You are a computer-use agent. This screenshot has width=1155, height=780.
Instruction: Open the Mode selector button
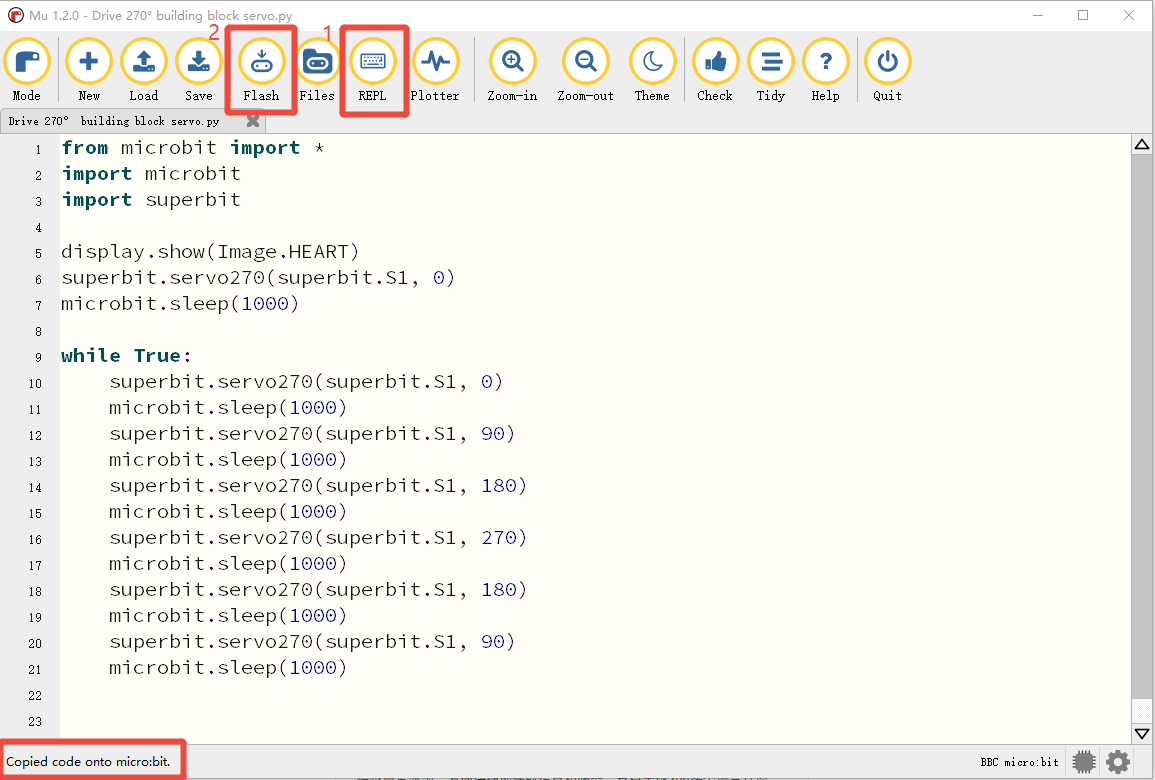tap(27, 70)
